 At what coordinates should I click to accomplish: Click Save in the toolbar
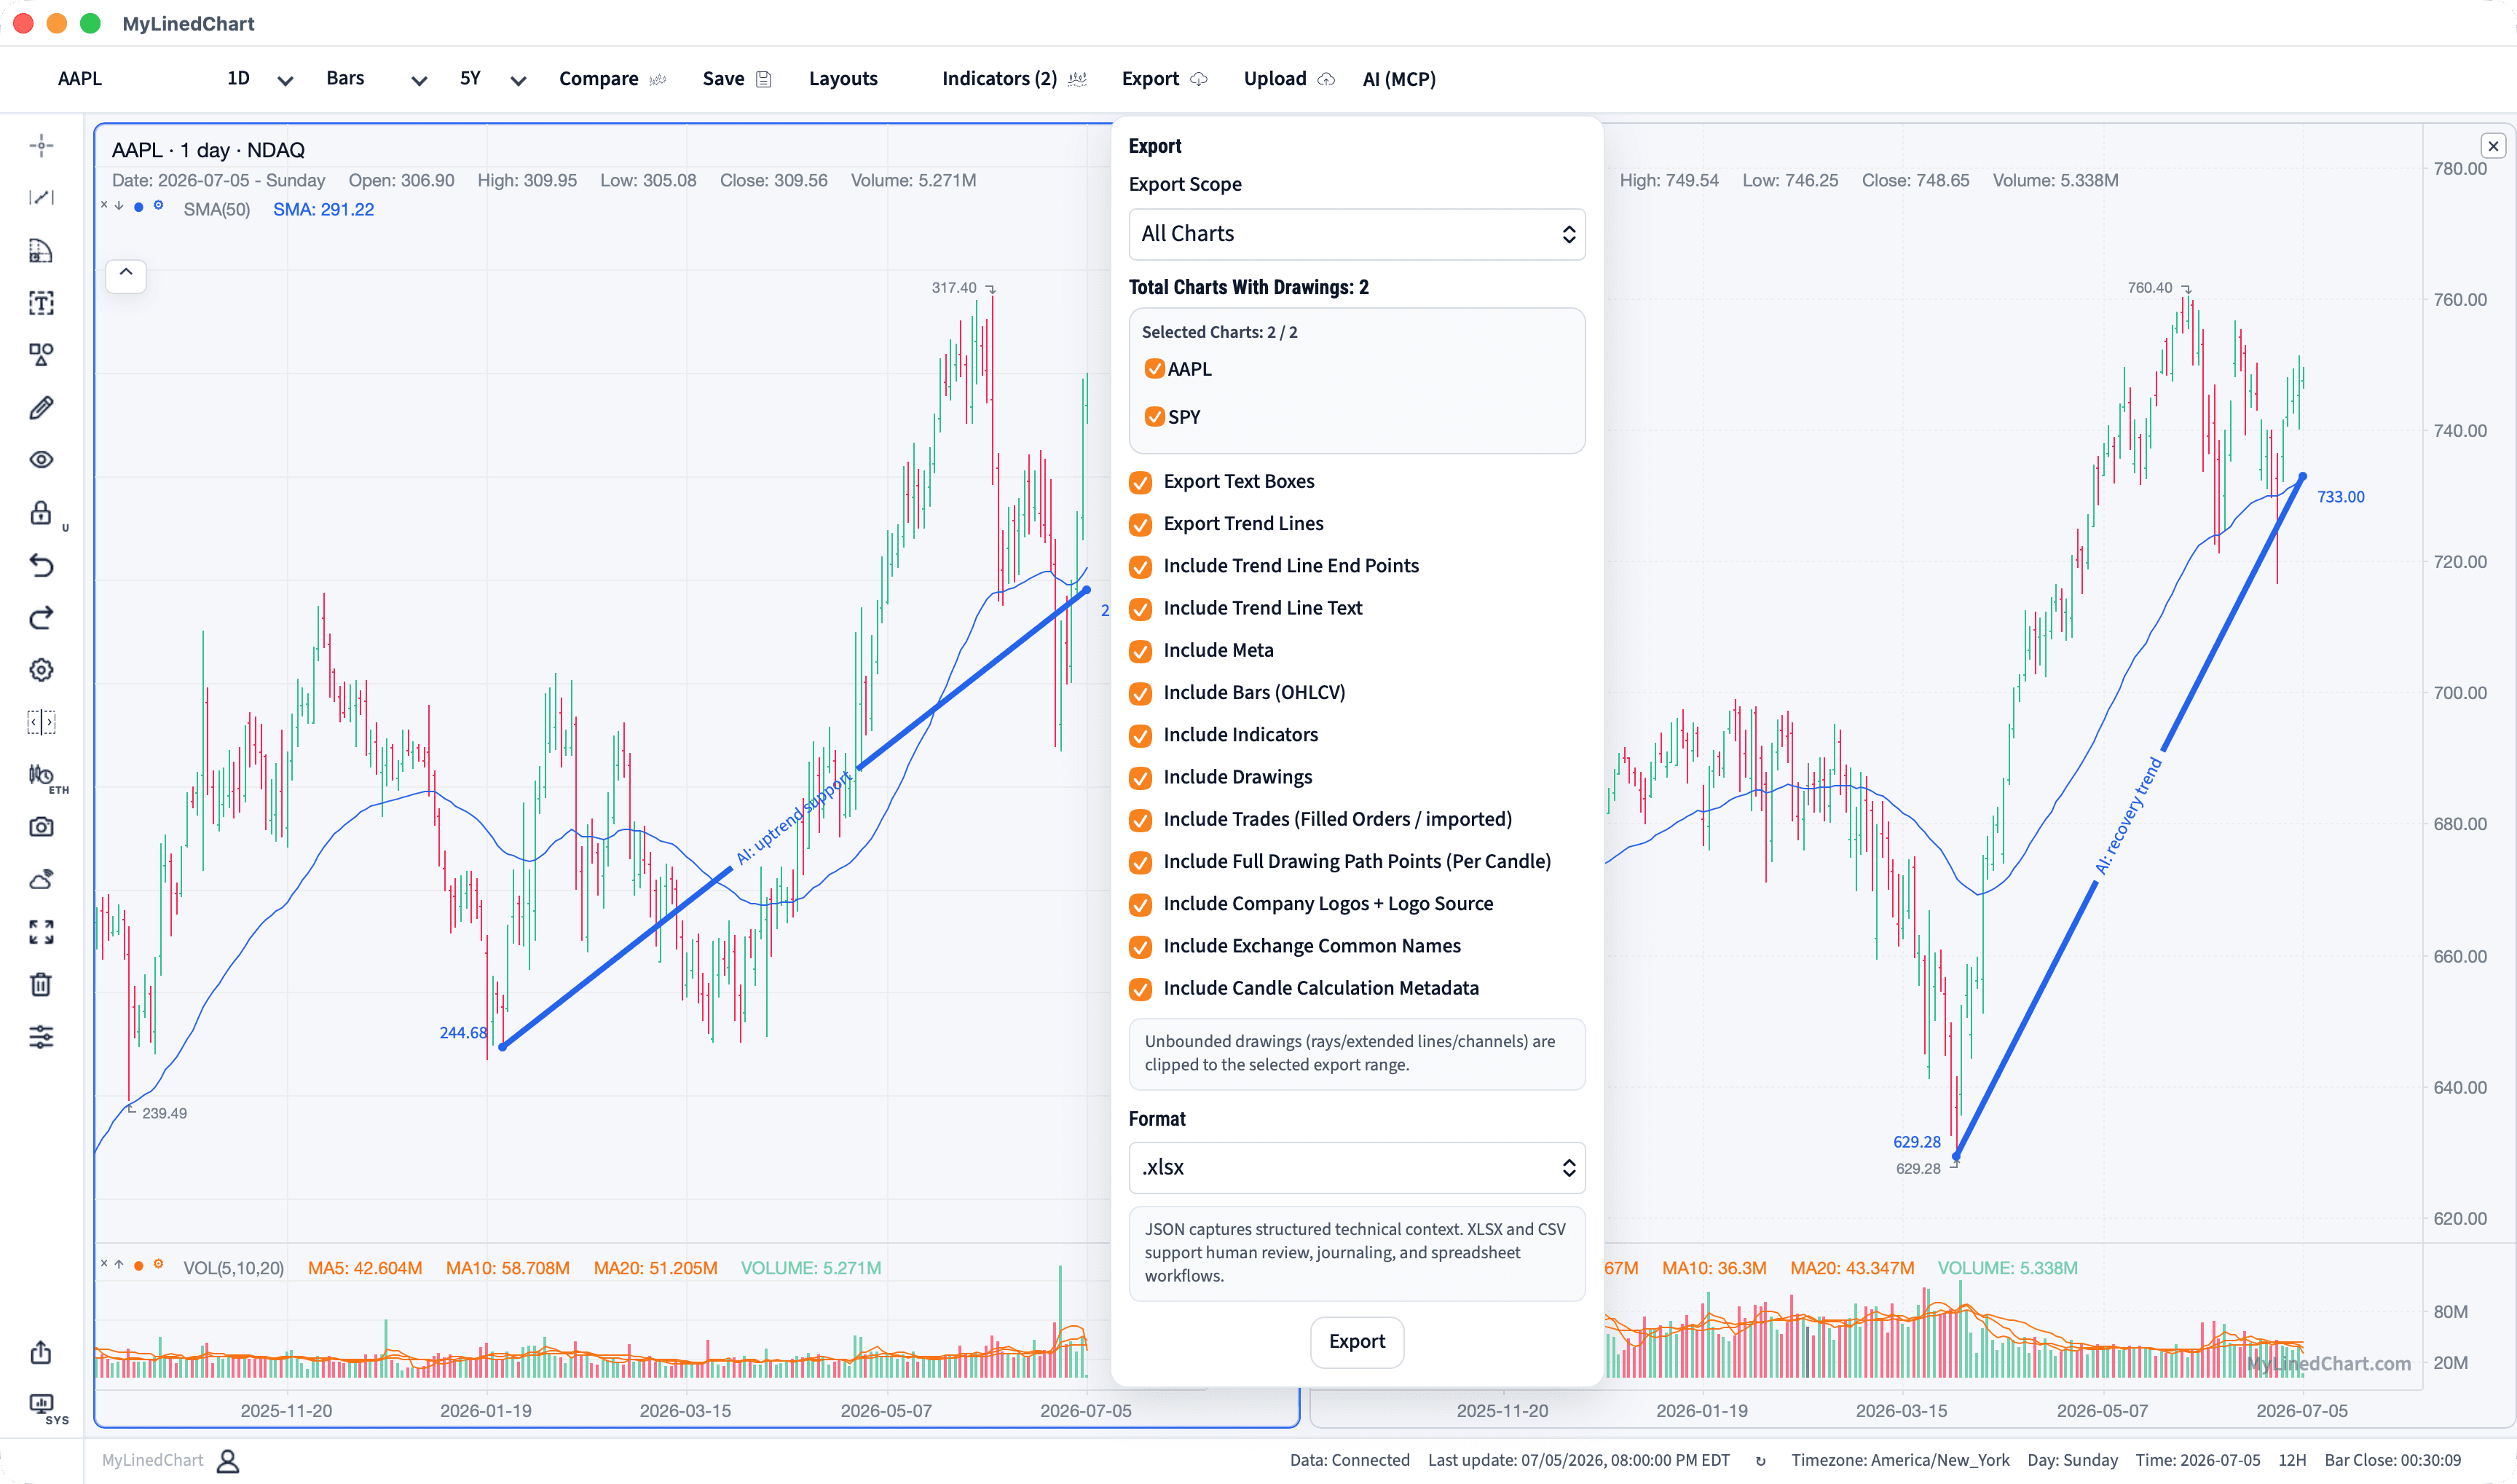point(737,79)
